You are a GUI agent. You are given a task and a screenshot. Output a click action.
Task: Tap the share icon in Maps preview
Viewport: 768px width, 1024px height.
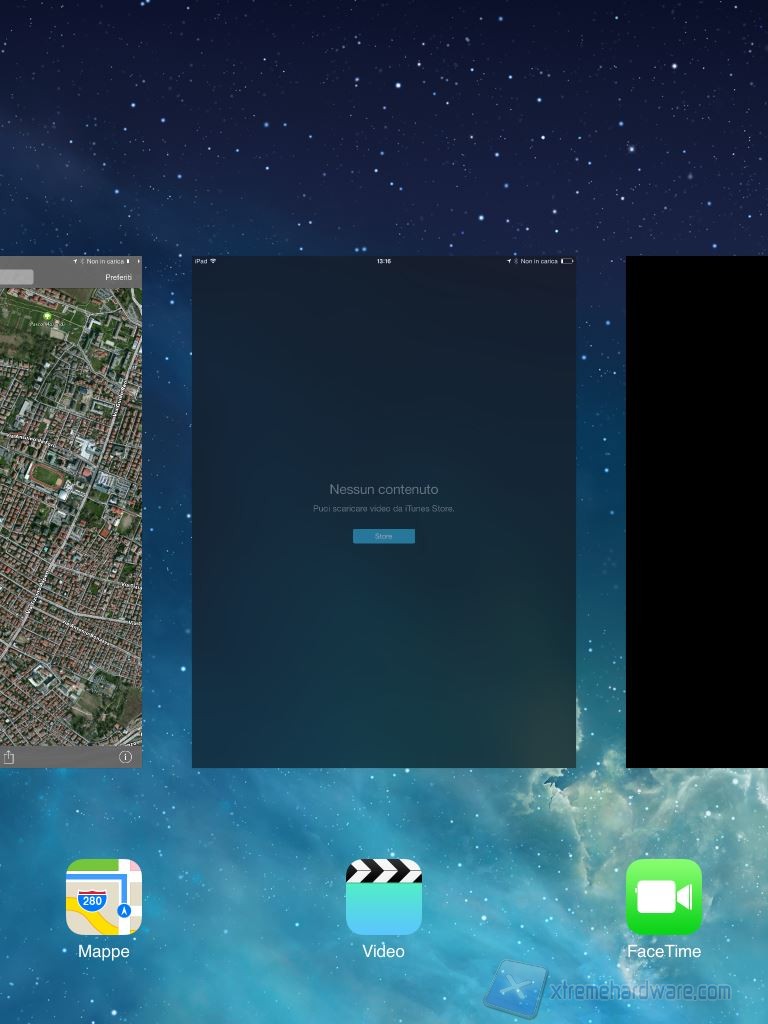coord(9,757)
